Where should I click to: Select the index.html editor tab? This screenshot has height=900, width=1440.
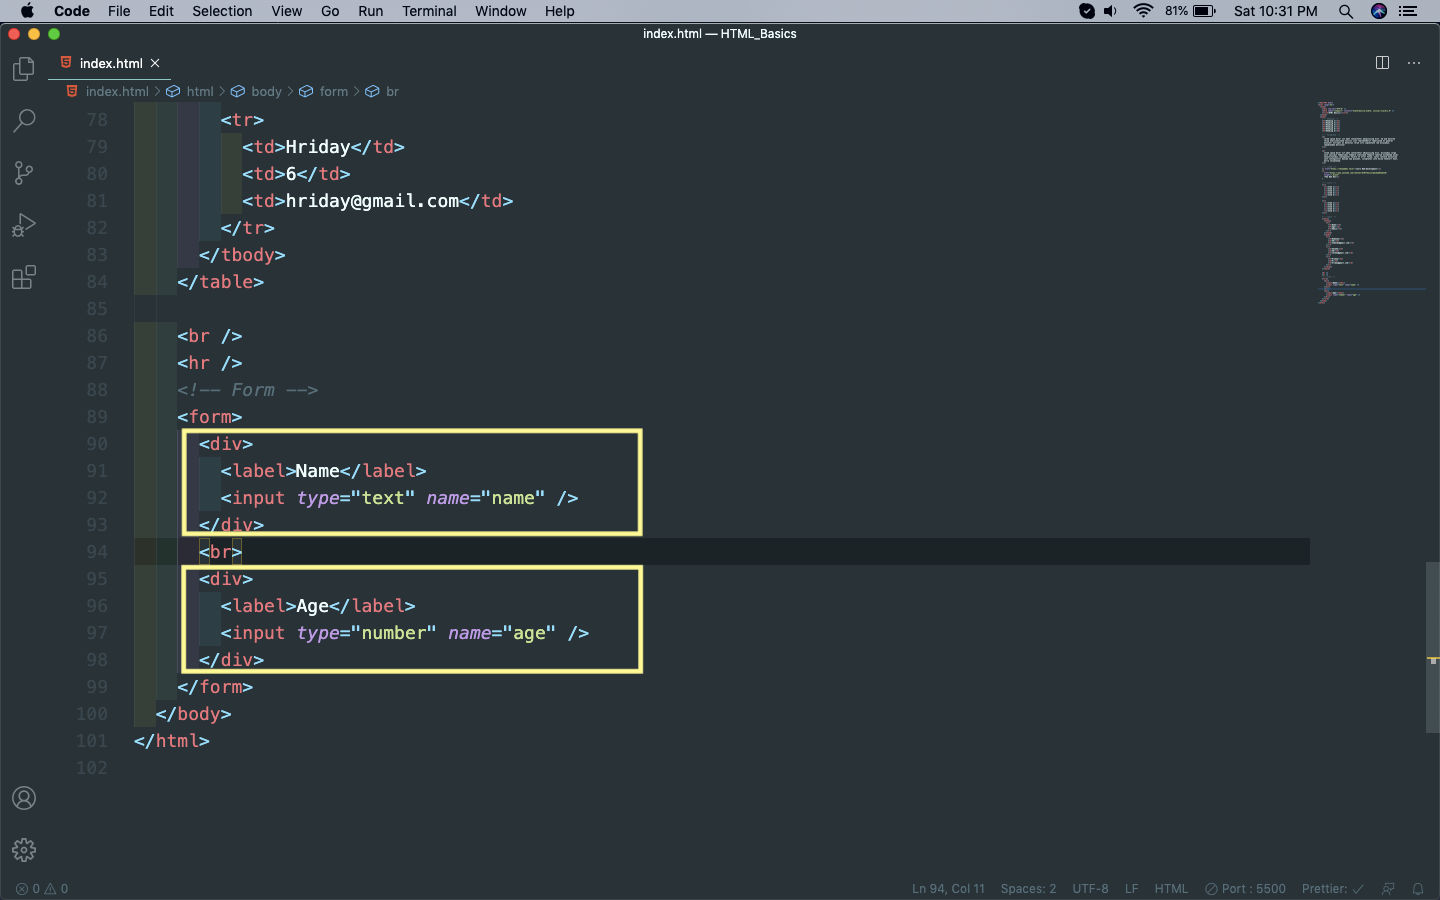coord(110,63)
